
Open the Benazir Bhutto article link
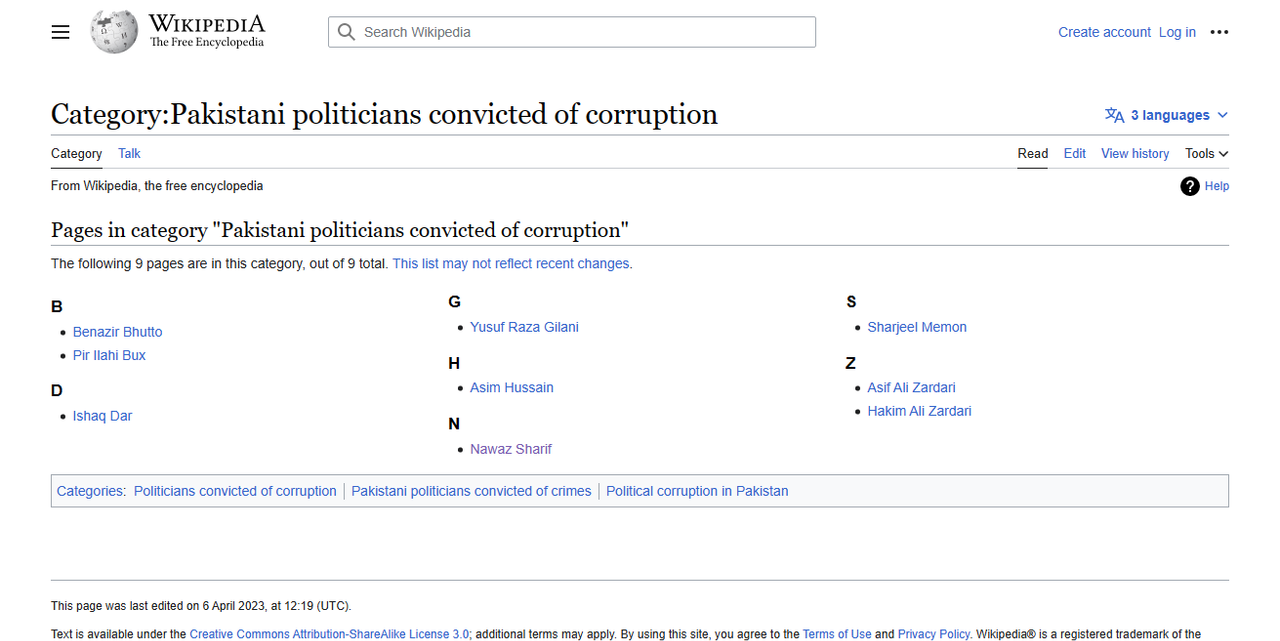tap(117, 332)
